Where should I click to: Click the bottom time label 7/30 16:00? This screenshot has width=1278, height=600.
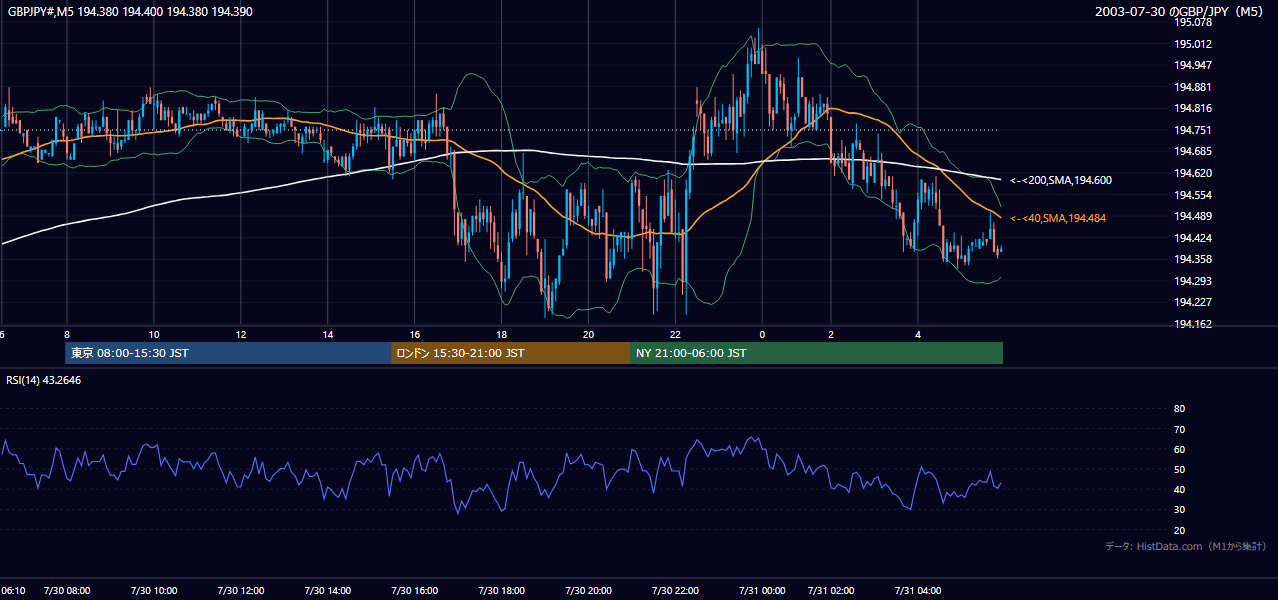tap(415, 591)
